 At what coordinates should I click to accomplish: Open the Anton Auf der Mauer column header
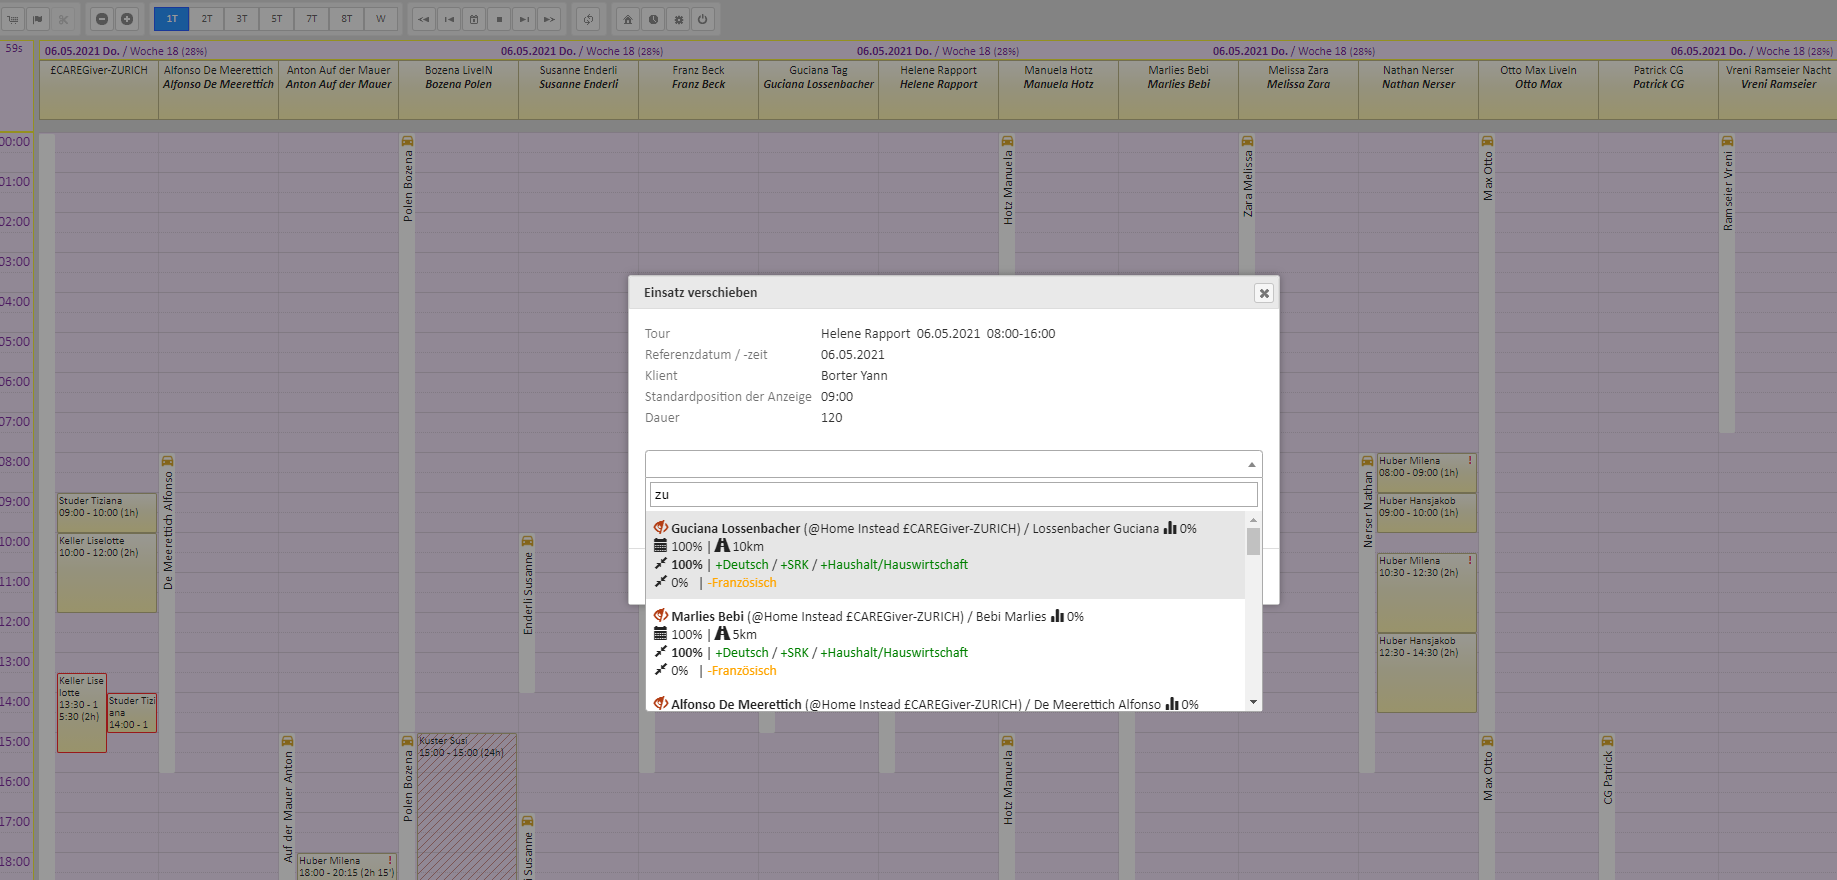tap(338, 90)
